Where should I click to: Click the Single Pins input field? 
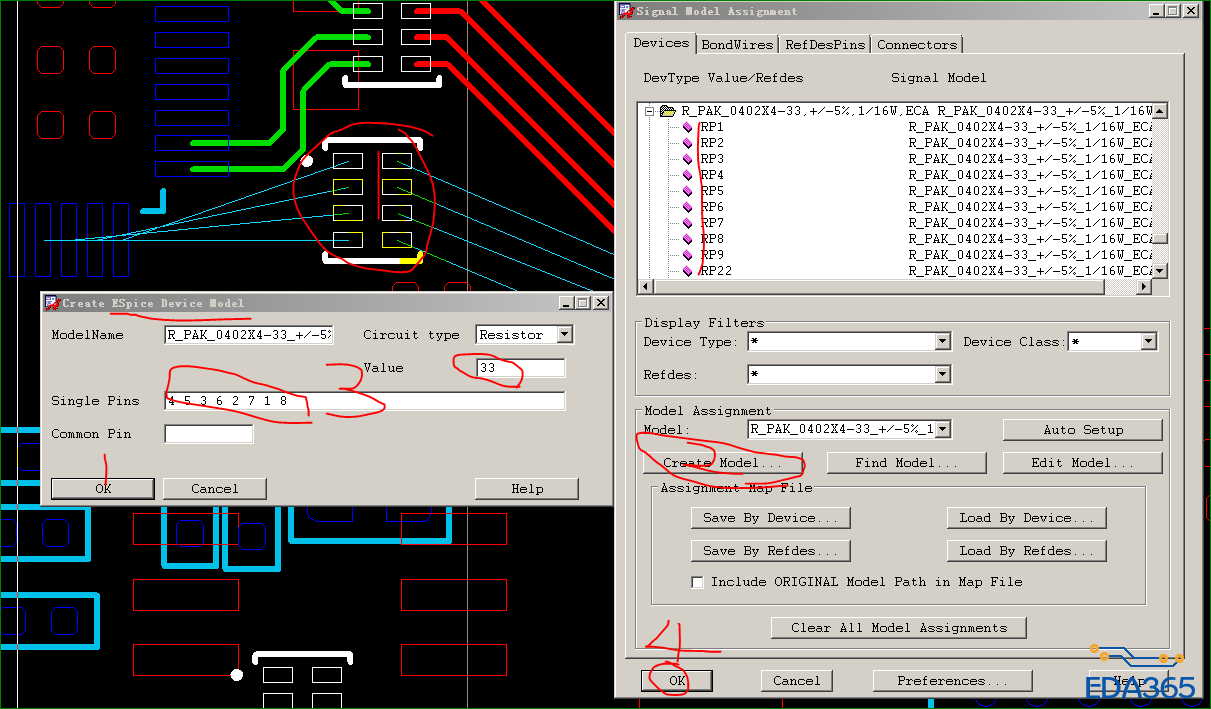point(365,401)
